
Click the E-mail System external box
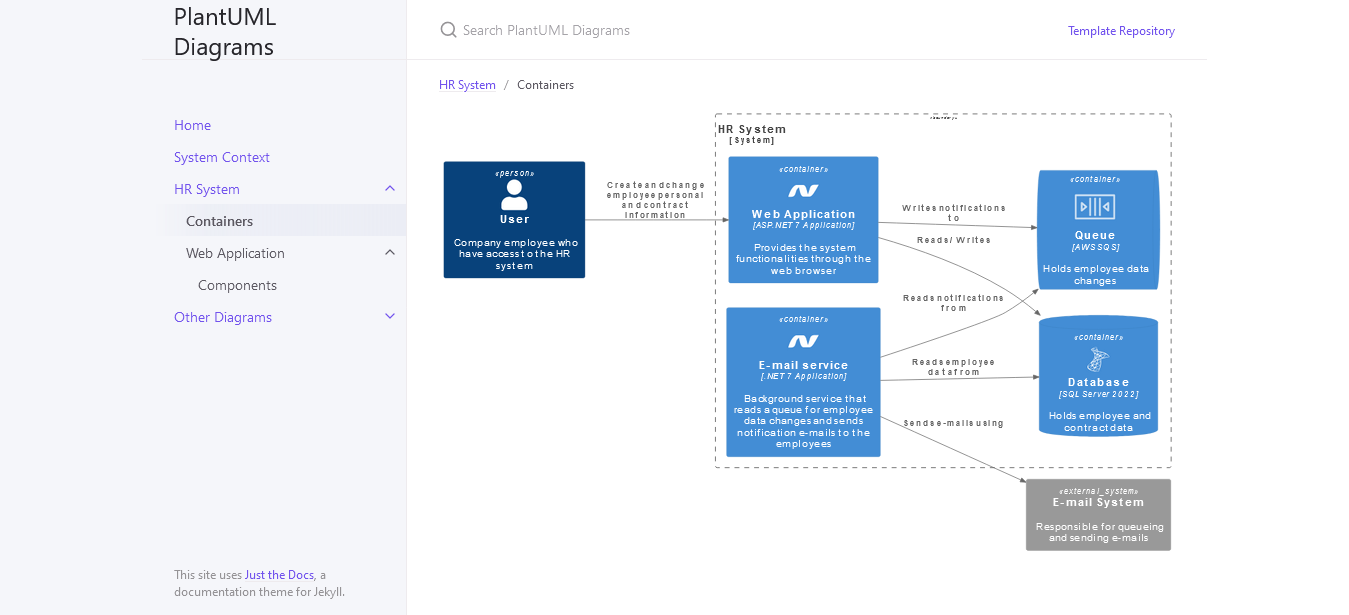(x=1098, y=515)
